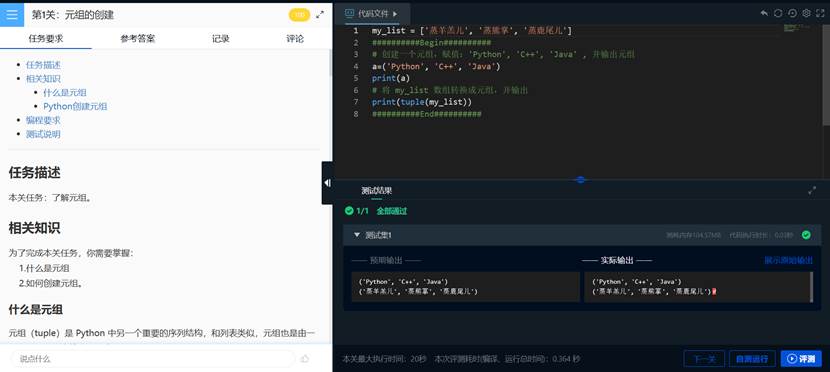Click code line 1 with my_list

point(472,31)
